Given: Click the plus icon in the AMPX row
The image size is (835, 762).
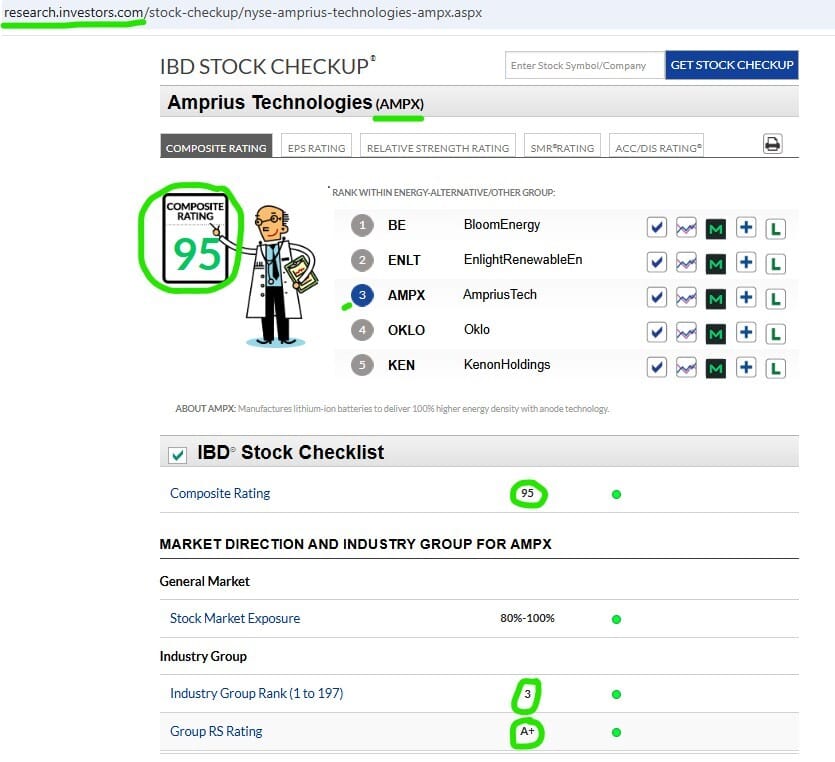Looking at the screenshot, I should click(x=746, y=297).
